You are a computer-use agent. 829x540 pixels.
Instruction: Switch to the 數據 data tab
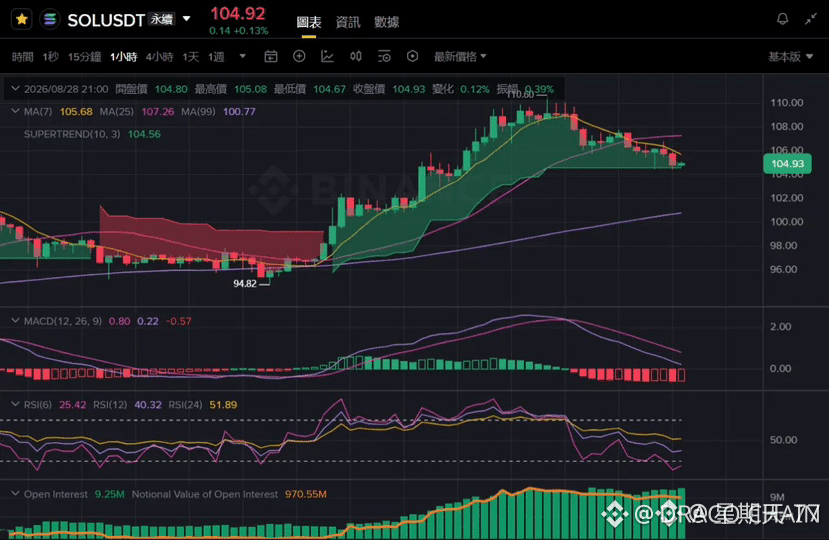[x=386, y=22]
